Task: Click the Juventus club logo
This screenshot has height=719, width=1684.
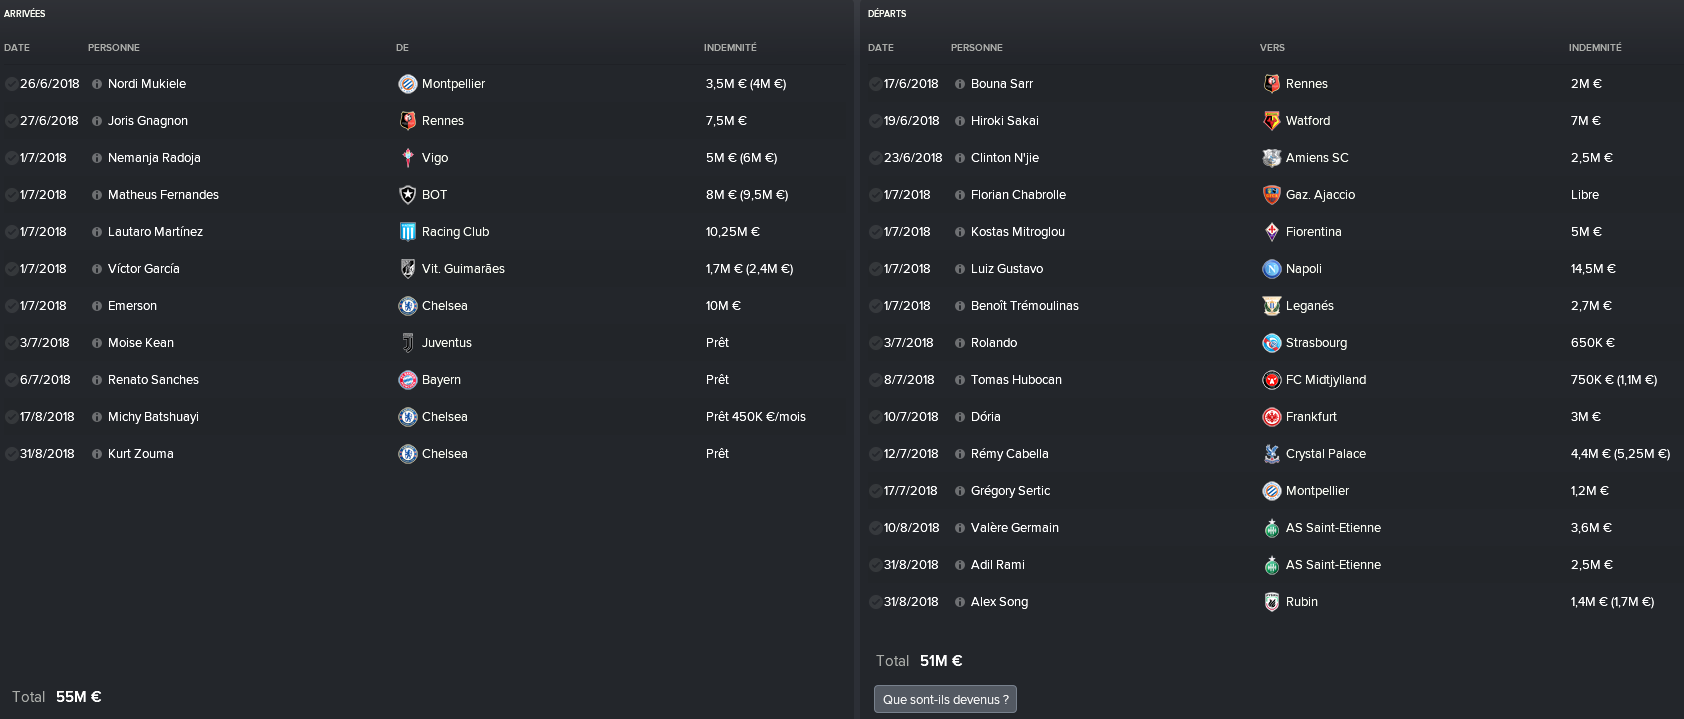Action: pyautogui.click(x=407, y=343)
